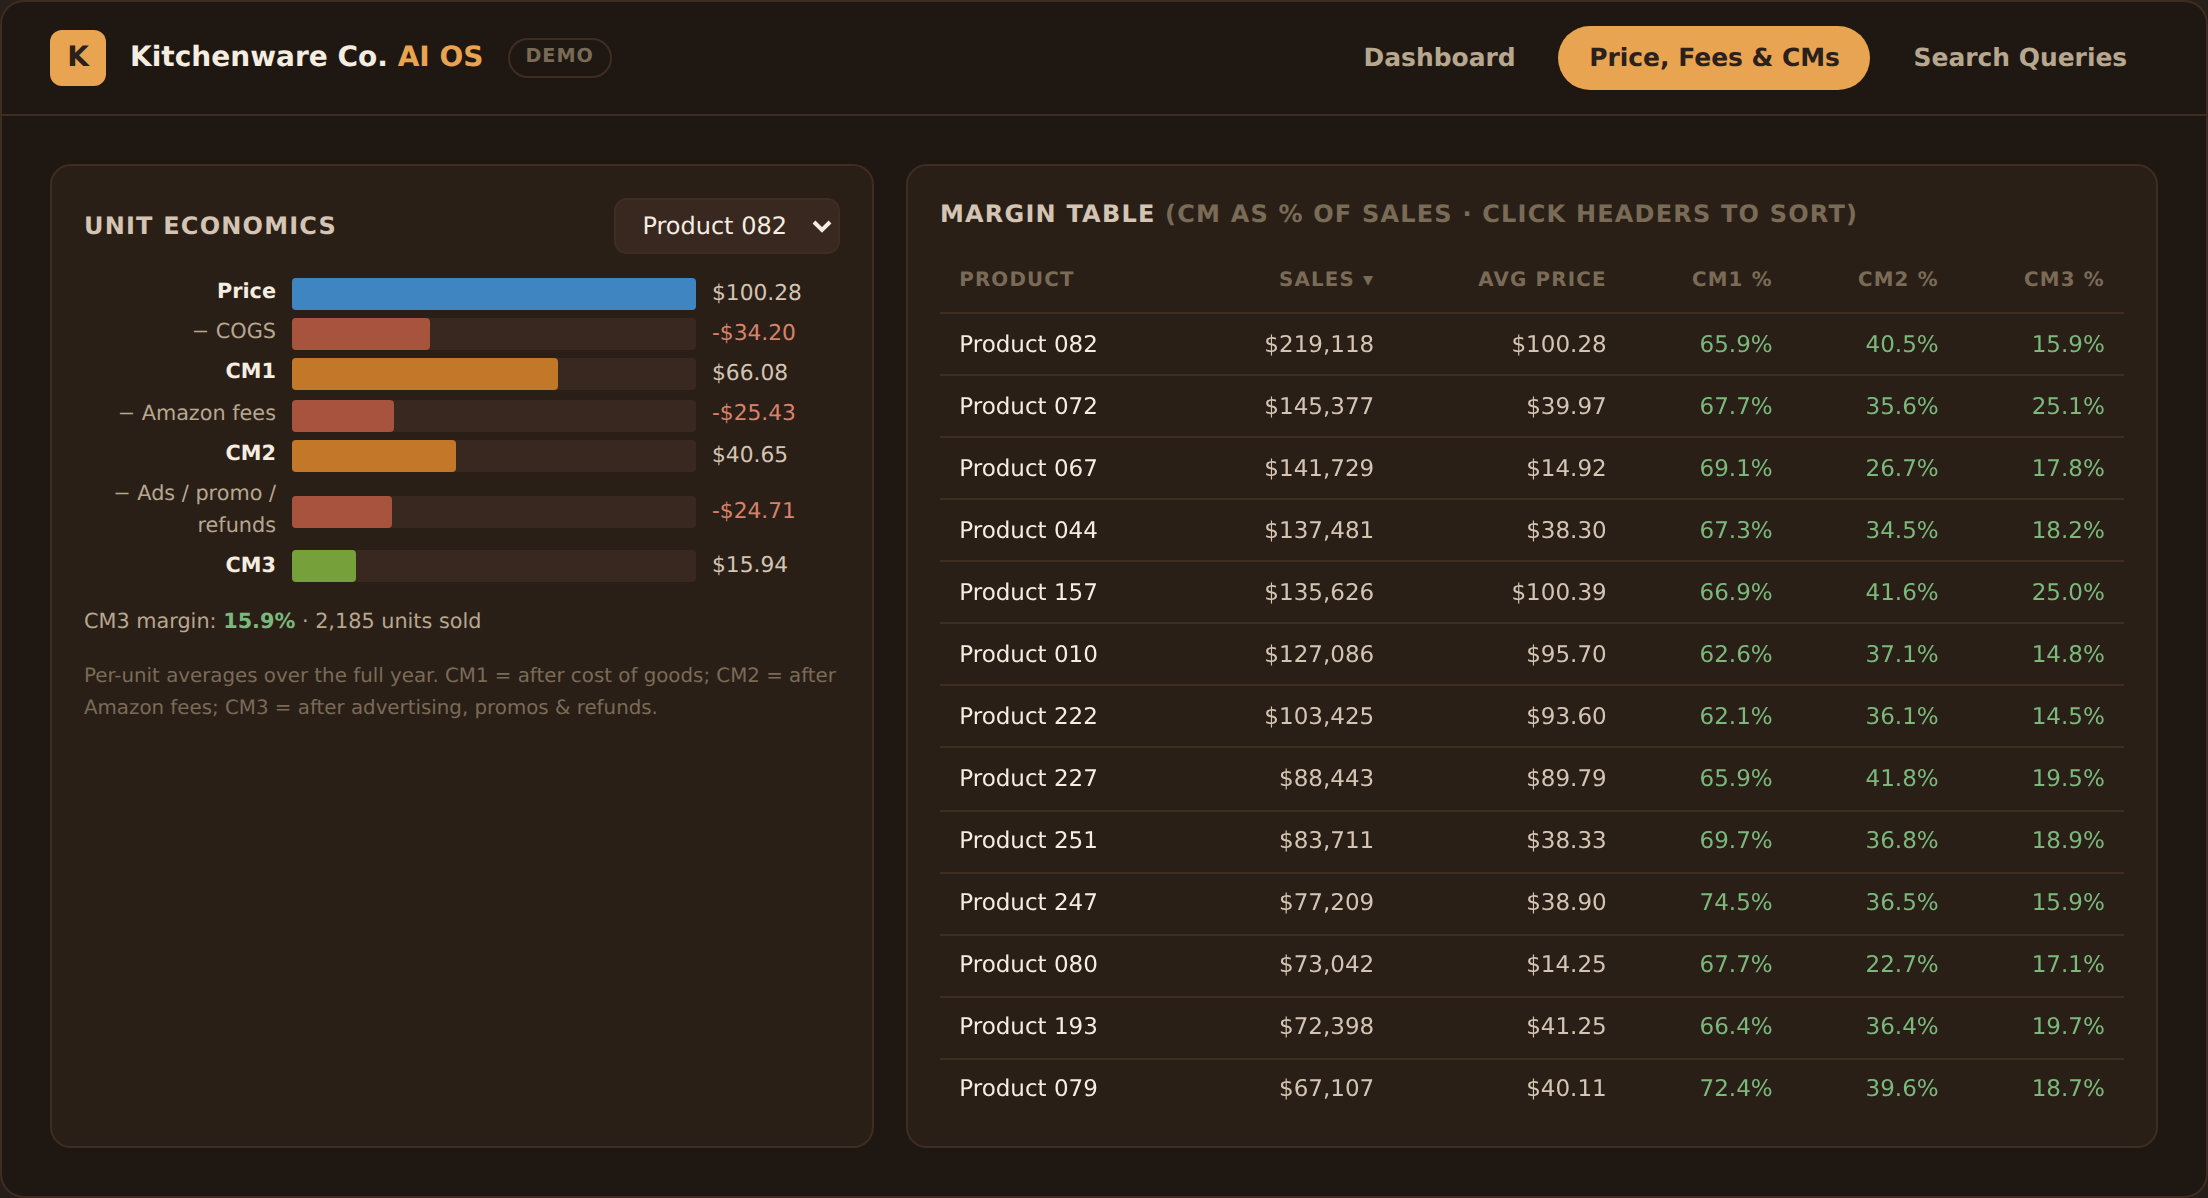2208x1198 pixels.
Task: Click CM1 value 74.5%
Action: 1736,902
